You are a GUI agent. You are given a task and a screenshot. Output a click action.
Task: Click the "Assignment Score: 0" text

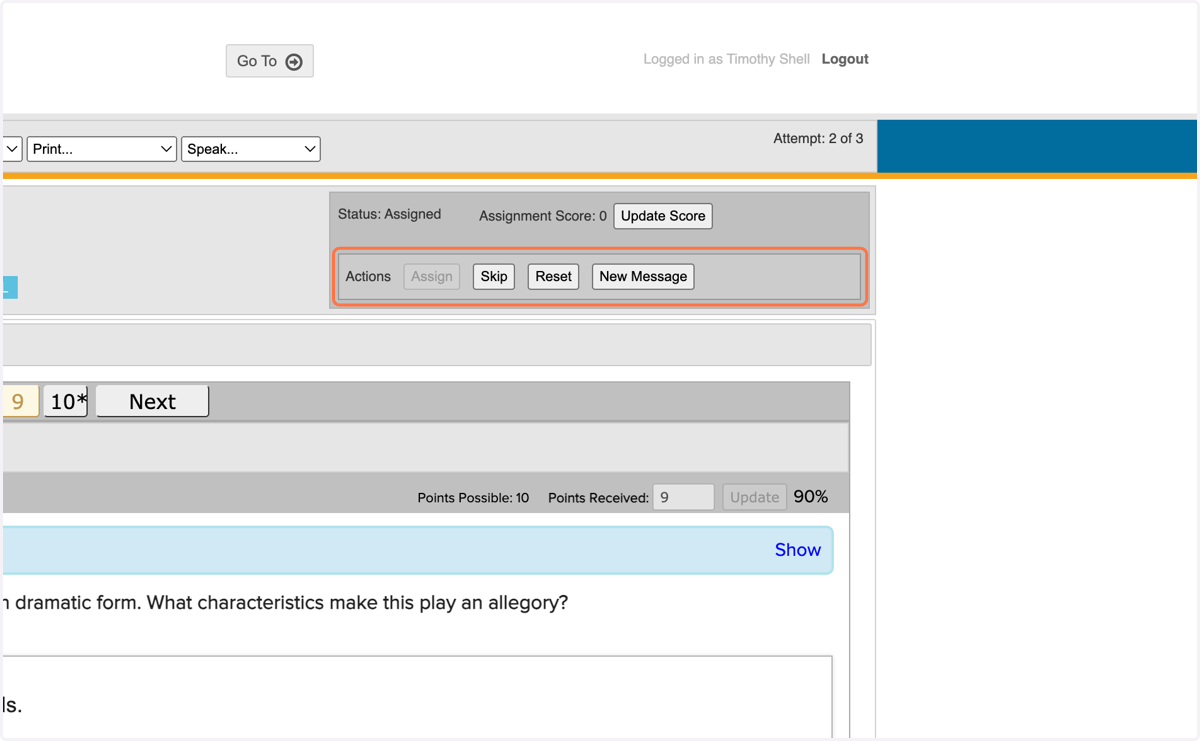pyautogui.click(x=543, y=216)
